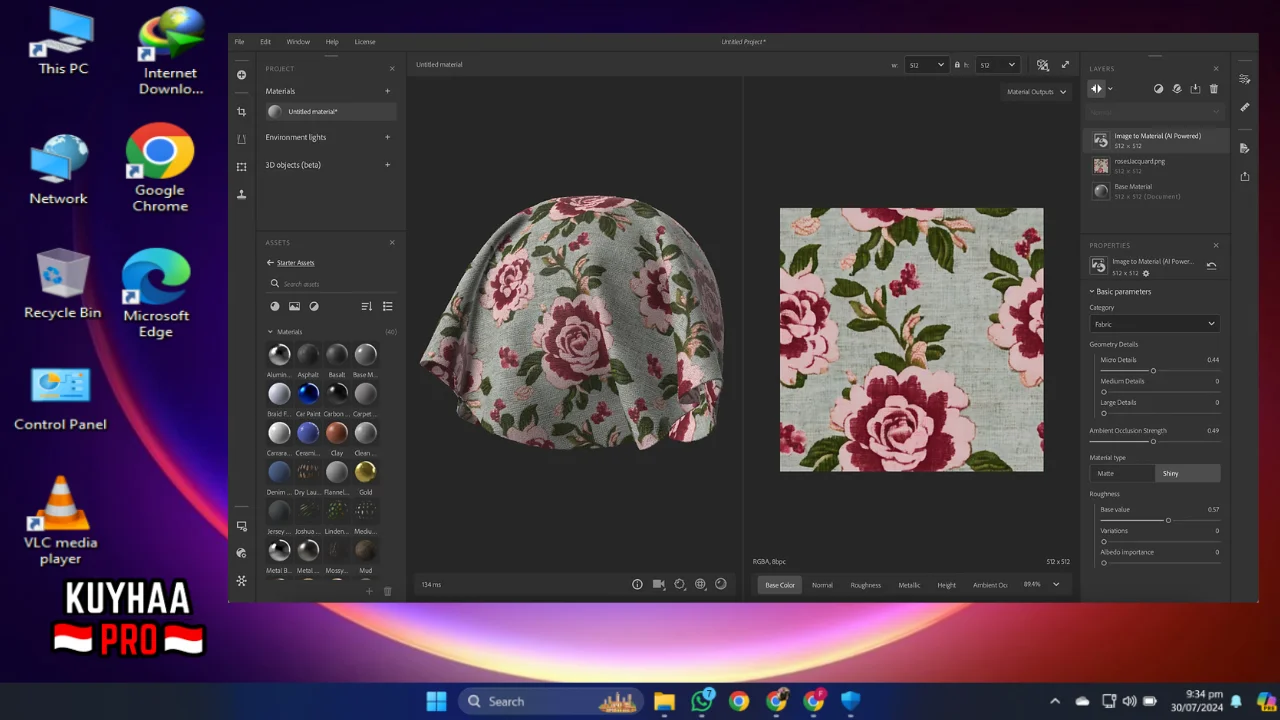
Task: Select the Crop tool in left toolbar
Action: 241,112
